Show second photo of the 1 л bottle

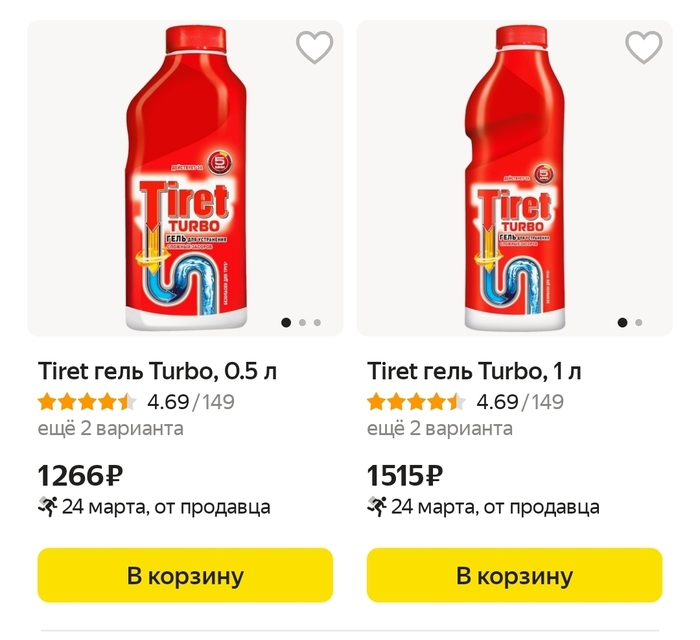(639, 323)
